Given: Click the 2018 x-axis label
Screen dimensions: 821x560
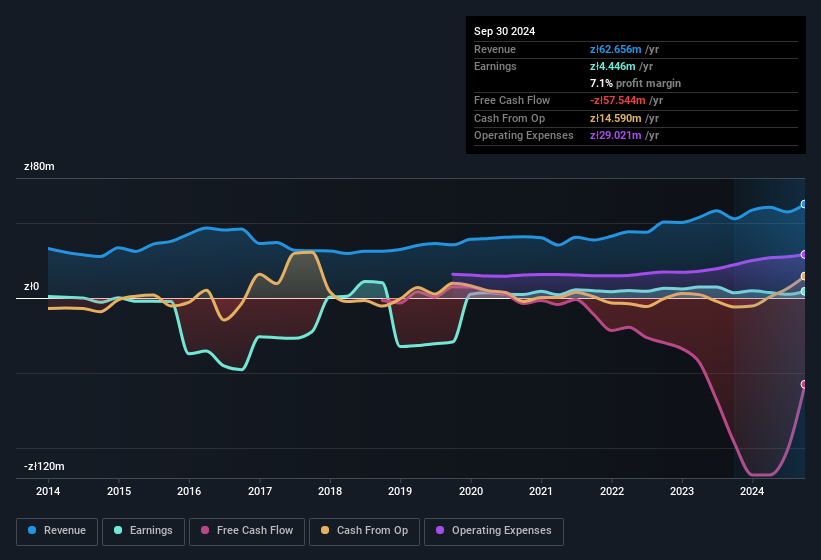Looking at the screenshot, I should click(x=330, y=491).
